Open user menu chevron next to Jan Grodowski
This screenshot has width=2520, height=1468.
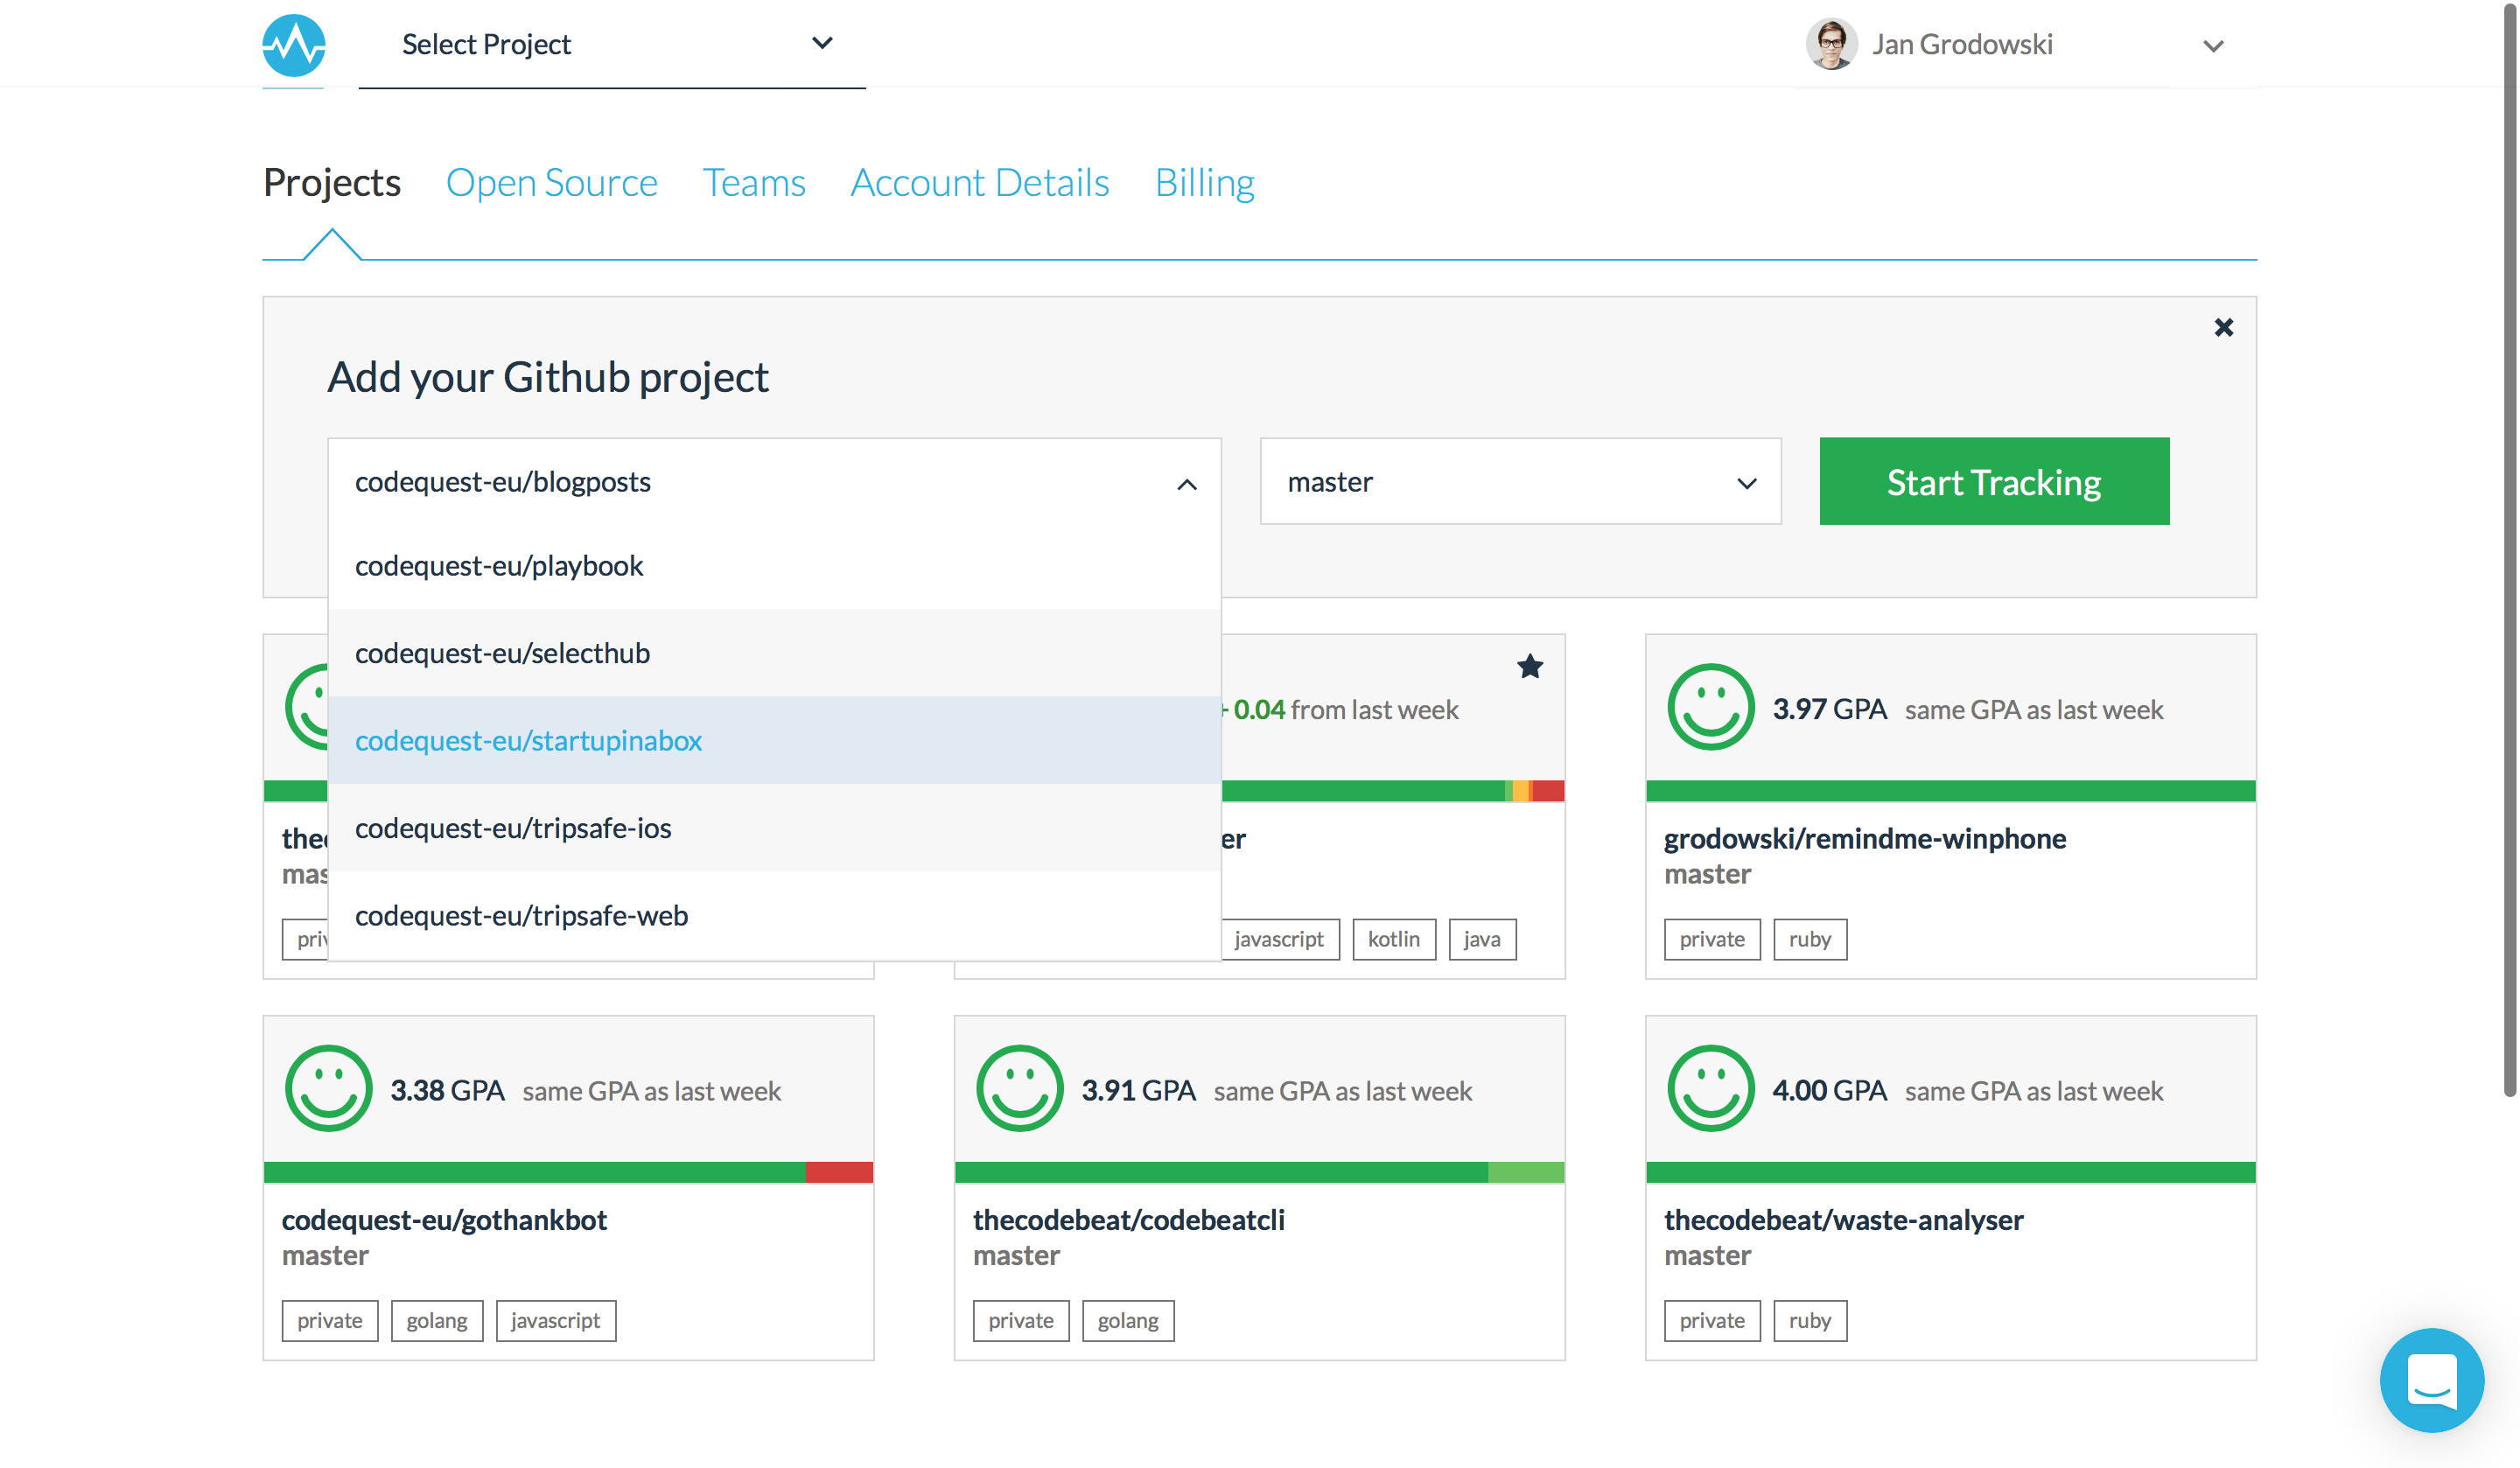coord(2212,46)
